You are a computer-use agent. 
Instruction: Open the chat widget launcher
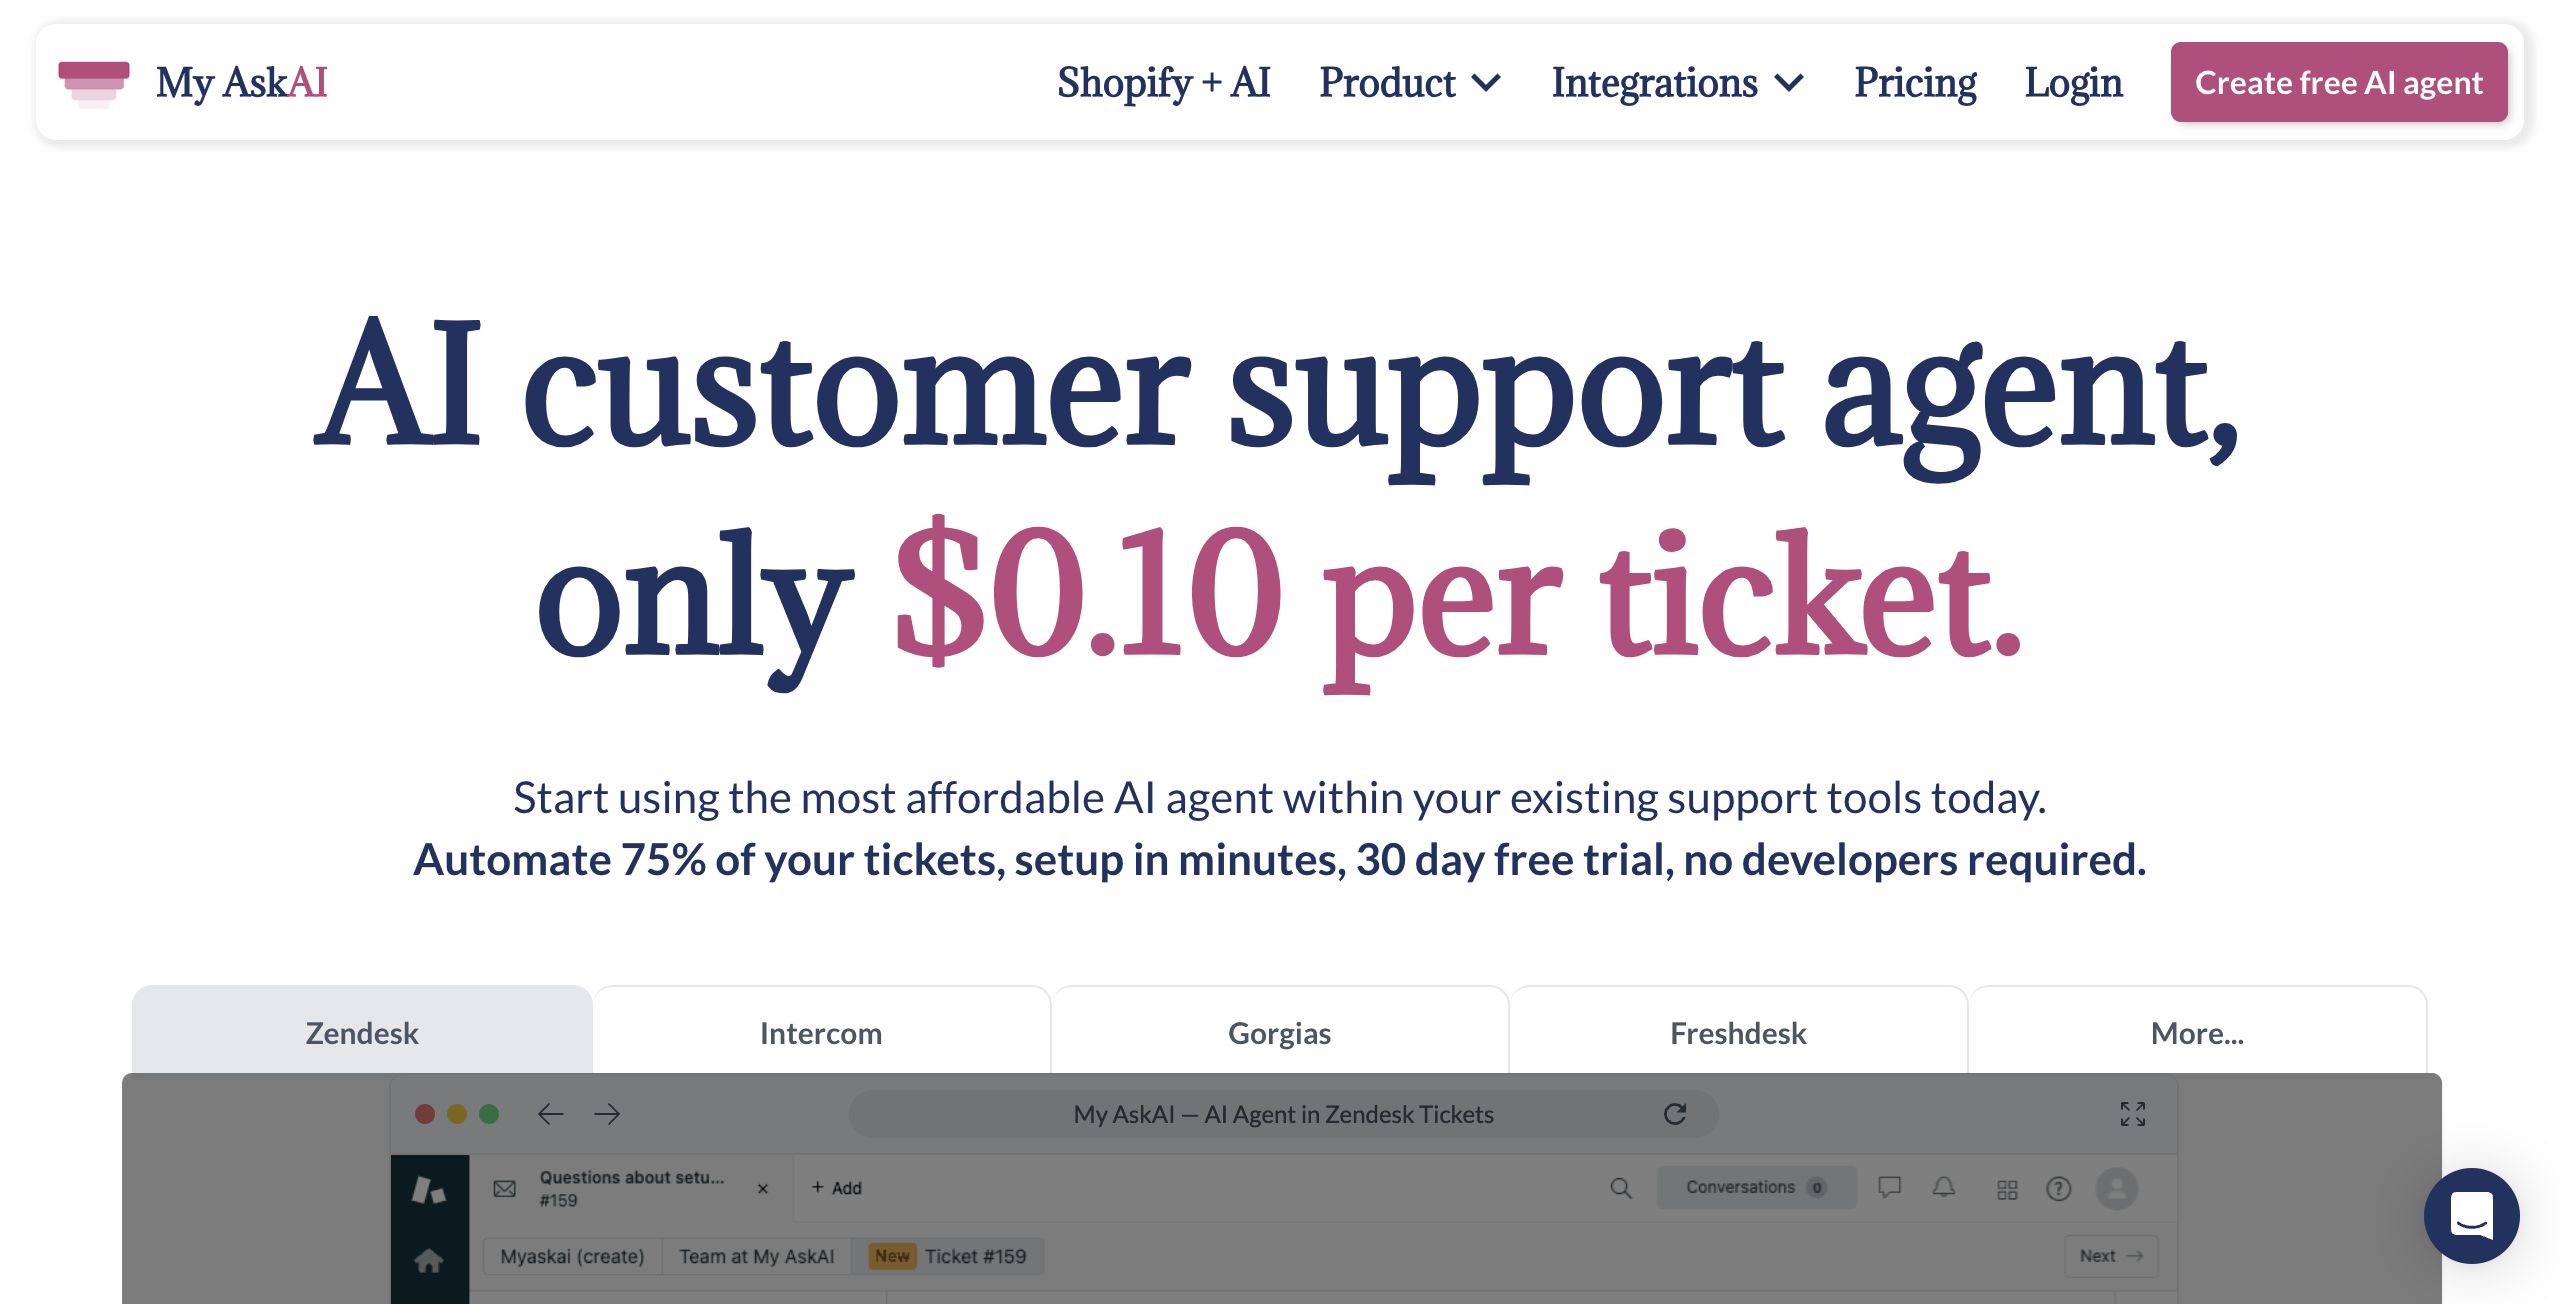(x=2471, y=1215)
